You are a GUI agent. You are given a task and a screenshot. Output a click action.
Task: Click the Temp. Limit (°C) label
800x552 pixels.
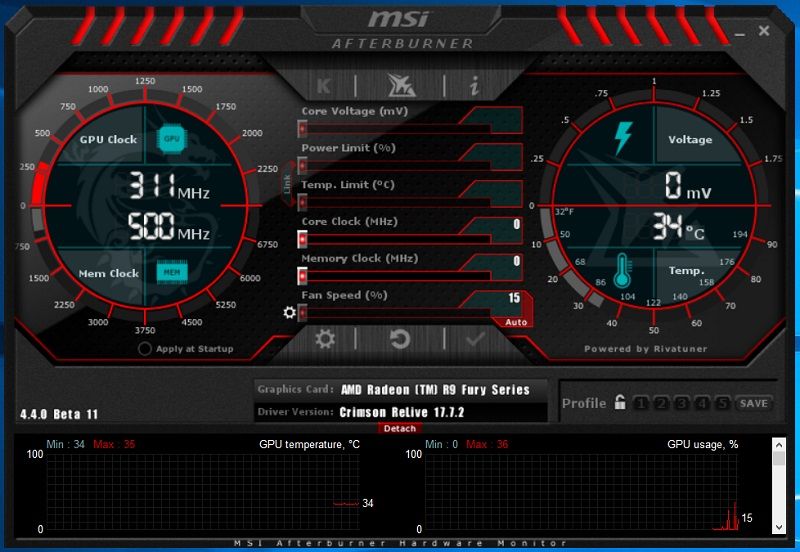tap(348, 185)
